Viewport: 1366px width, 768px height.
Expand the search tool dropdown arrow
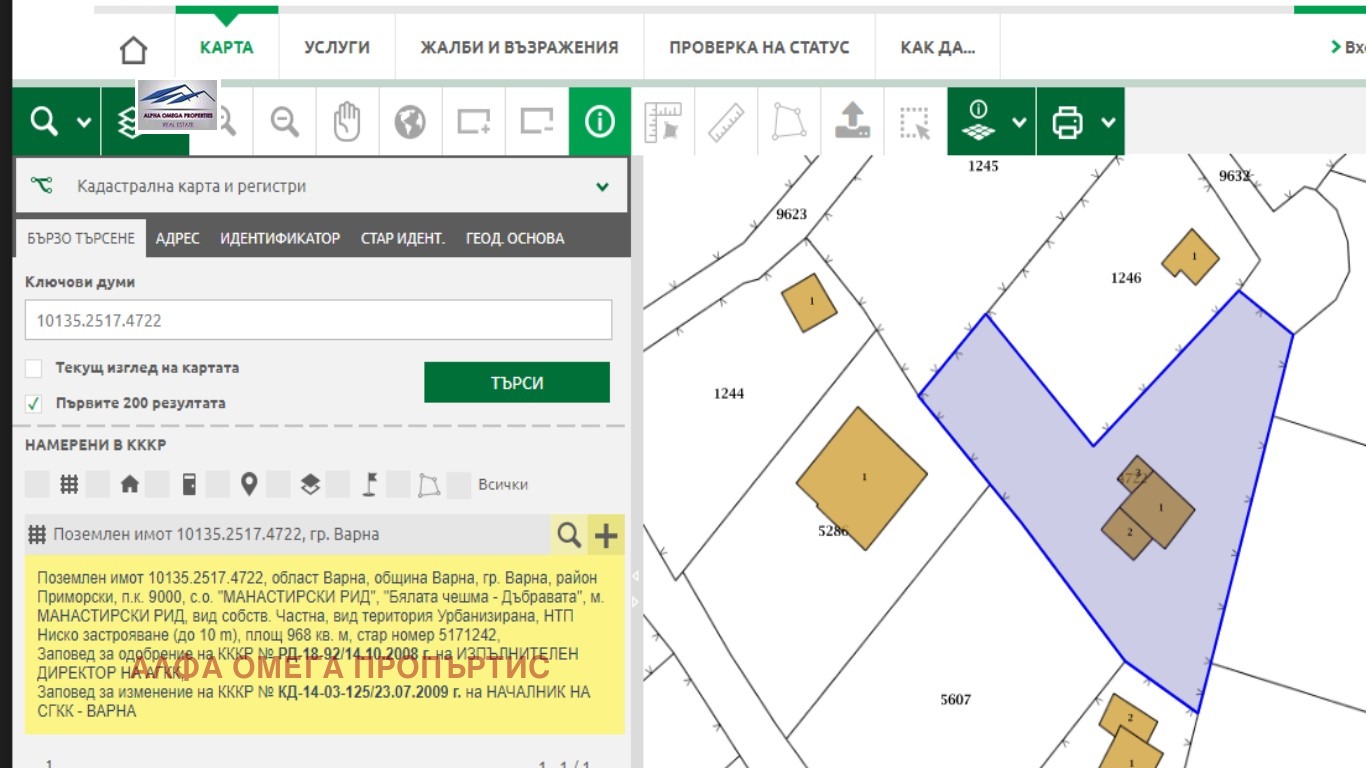click(x=85, y=122)
